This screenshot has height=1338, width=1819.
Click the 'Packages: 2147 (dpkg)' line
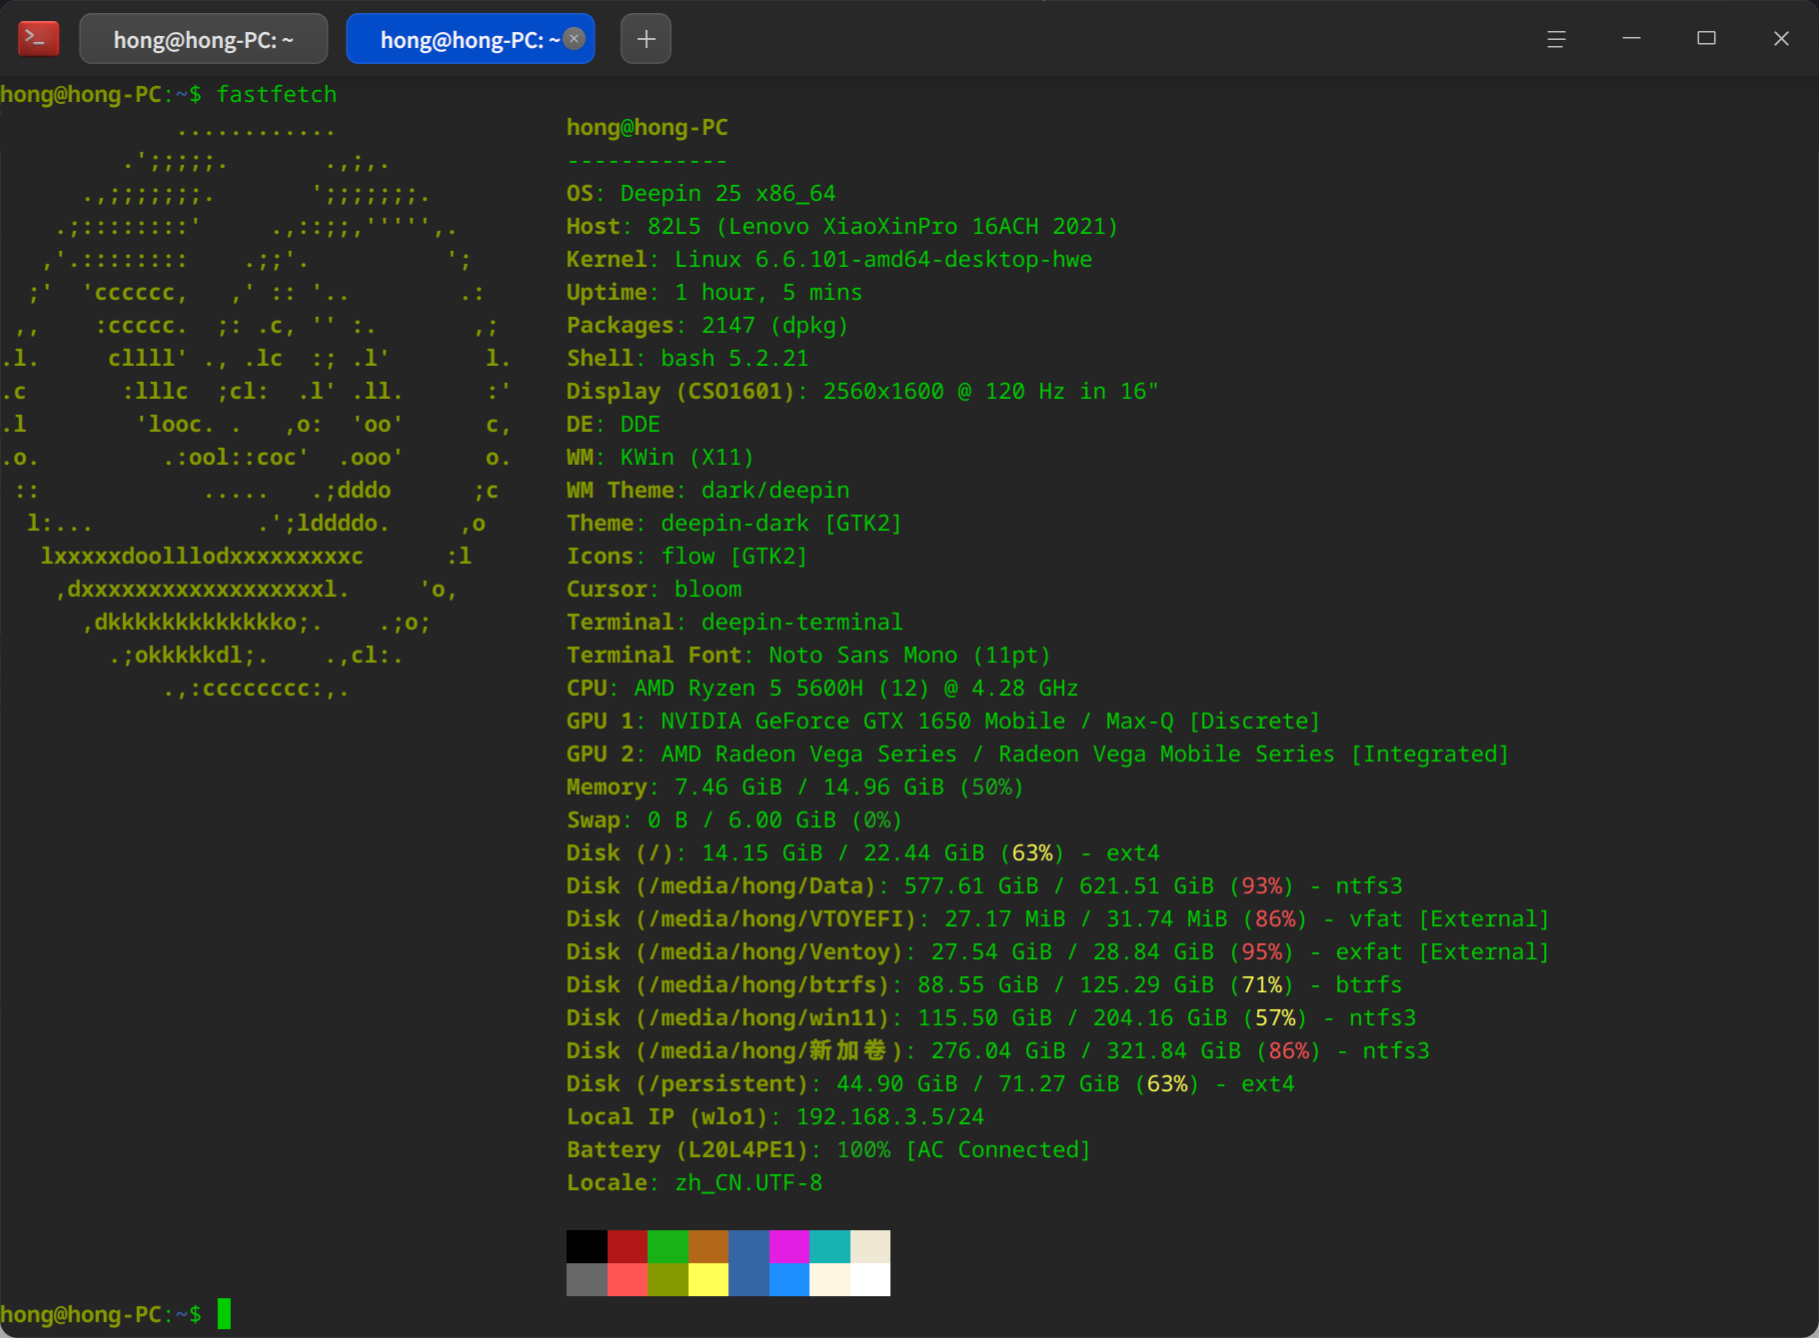point(707,325)
